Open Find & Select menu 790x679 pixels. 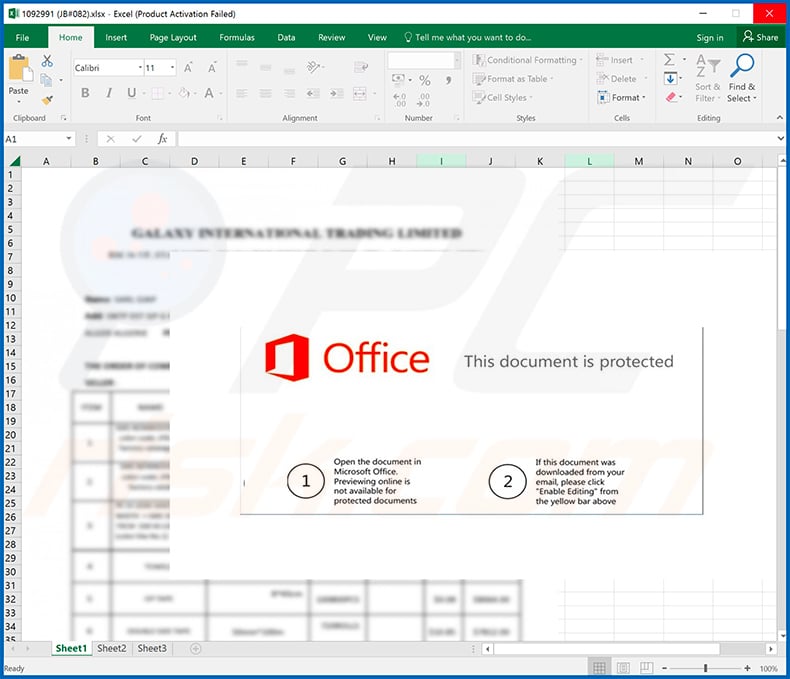[742, 79]
